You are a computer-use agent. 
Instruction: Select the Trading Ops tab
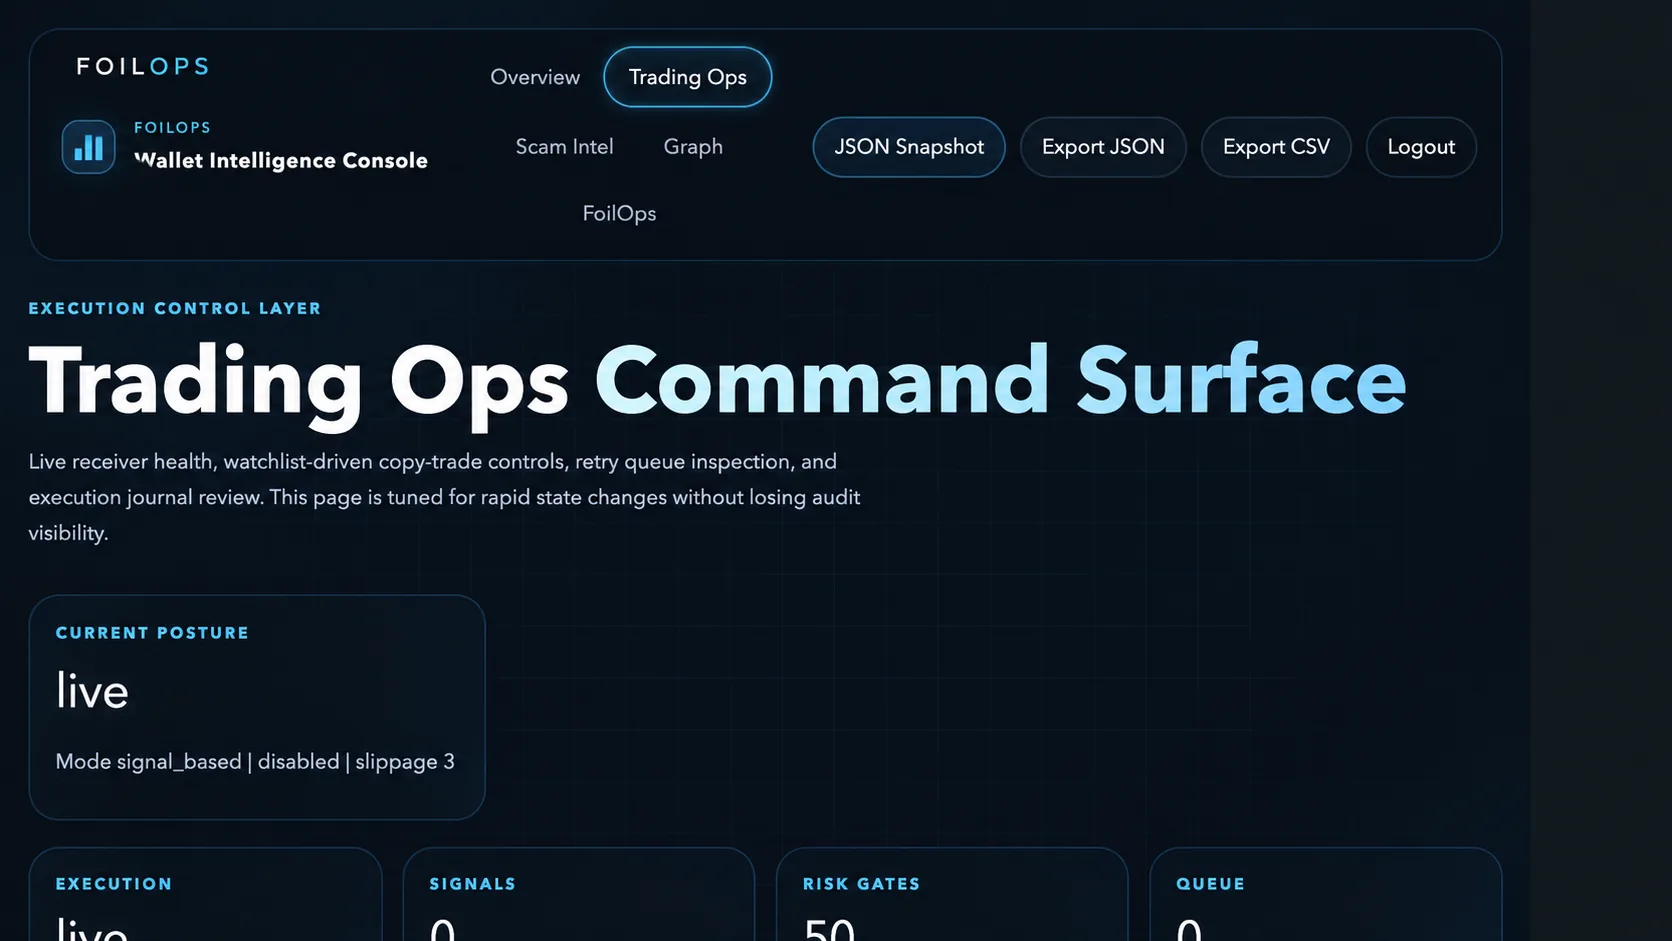coord(688,77)
